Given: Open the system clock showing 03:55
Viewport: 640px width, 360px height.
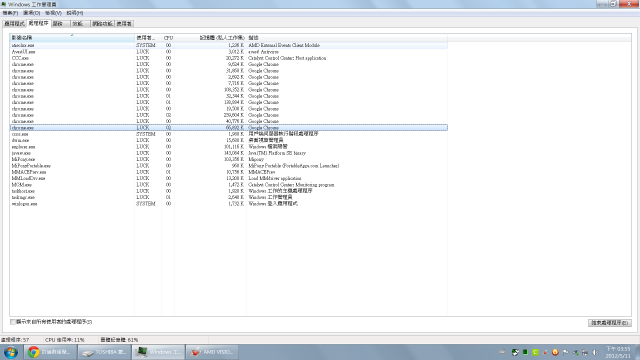Looking at the screenshot, I should coord(618,352).
